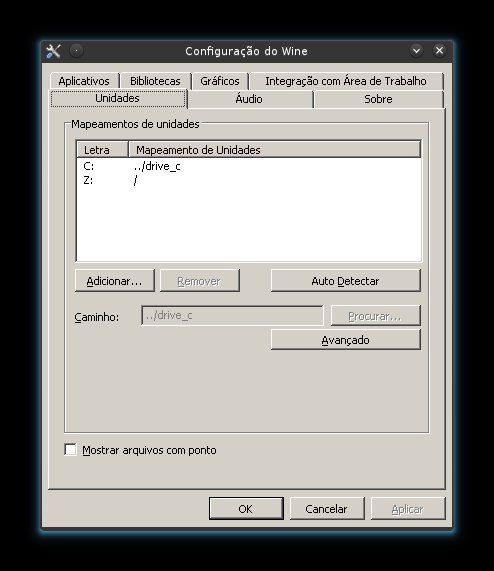
Task: Click the / mapping for drive Z:
Action: (135, 180)
